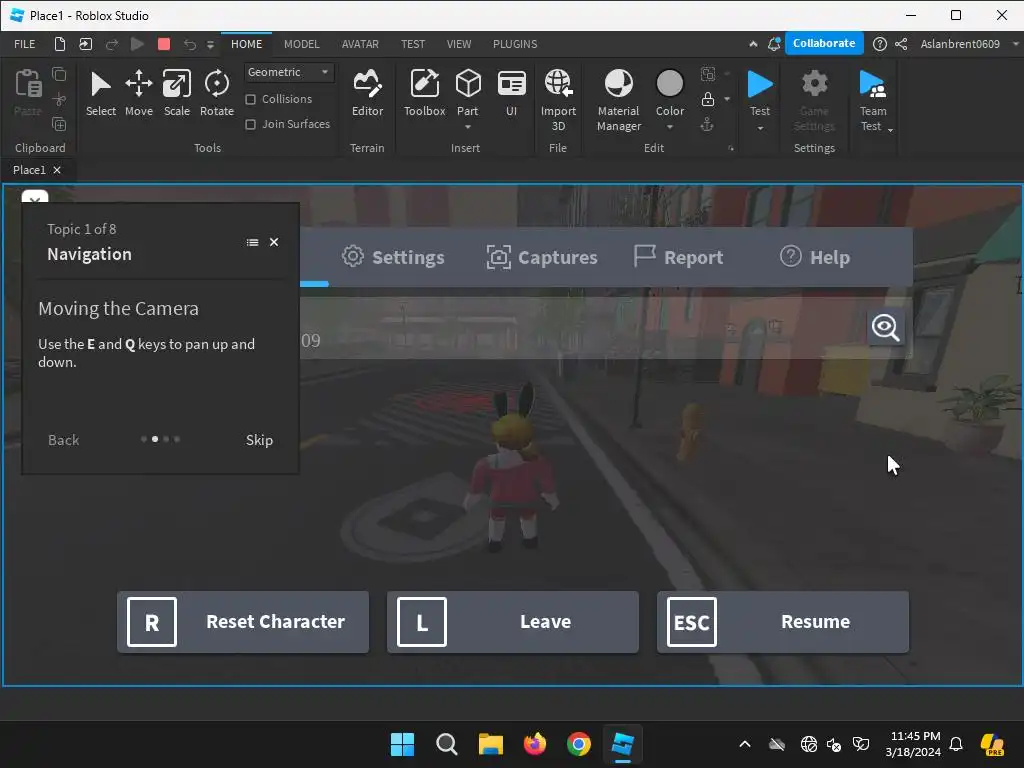Expand the quick access toolbar dropdown
The image size is (1024, 768).
point(210,44)
